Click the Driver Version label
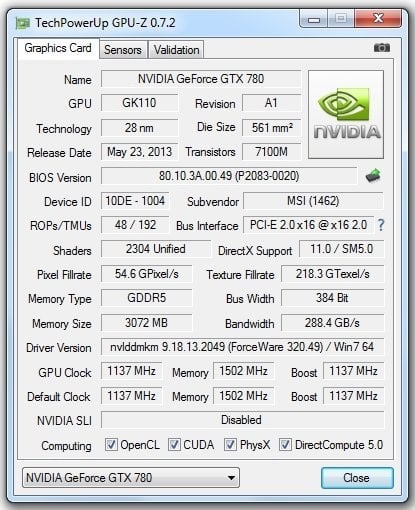The width and height of the screenshot is (415, 510). point(59,348)
